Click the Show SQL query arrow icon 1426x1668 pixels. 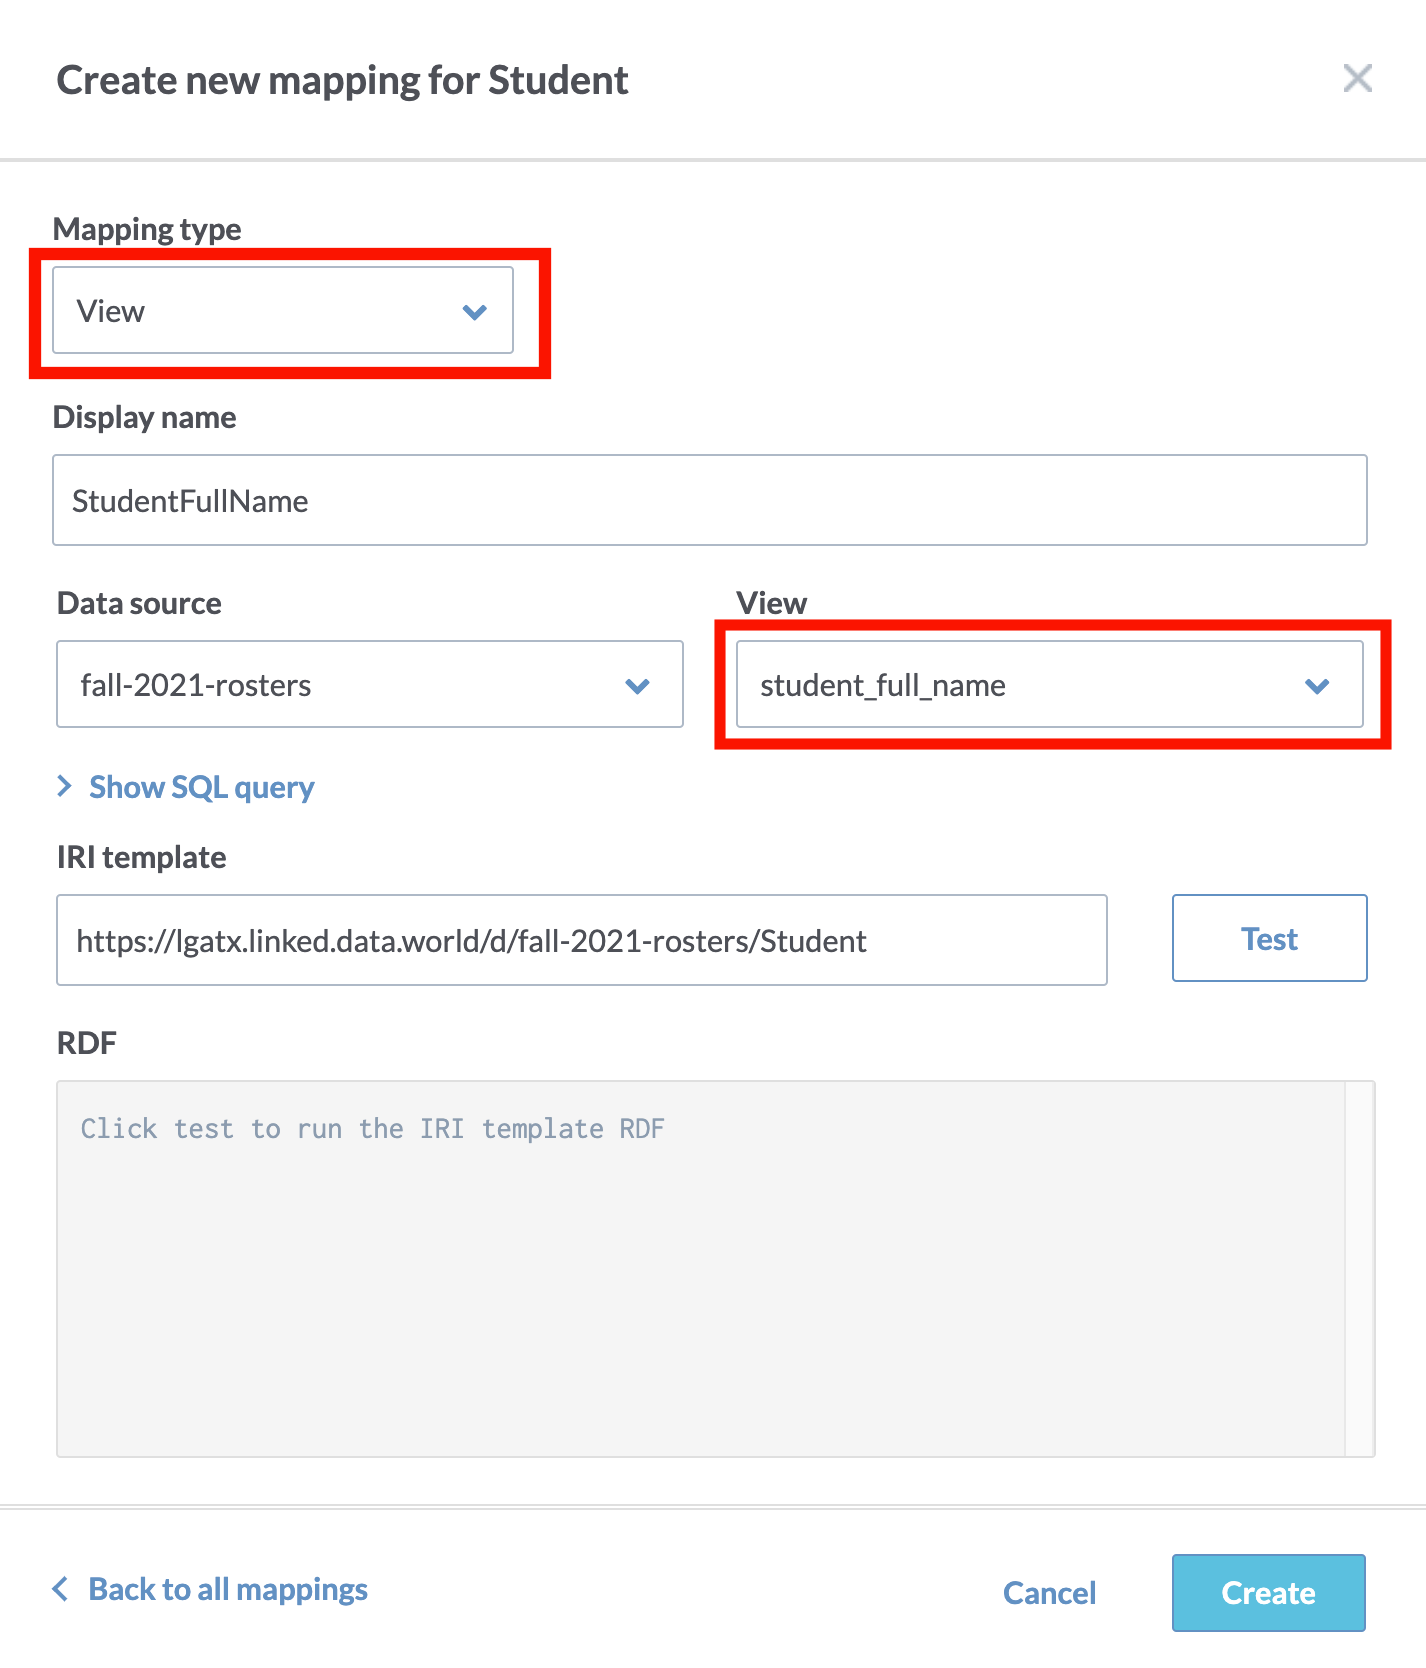[x=65, y=786]
